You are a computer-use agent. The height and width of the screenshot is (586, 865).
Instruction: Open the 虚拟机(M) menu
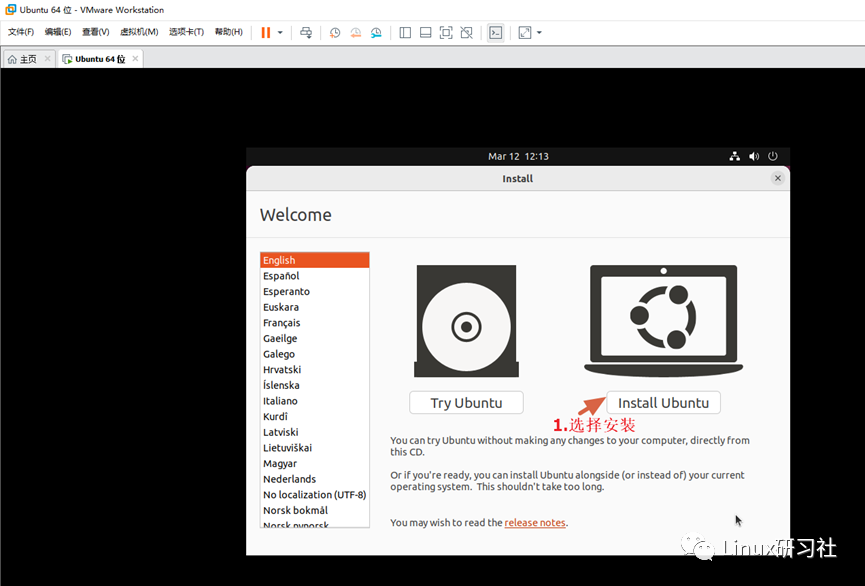[x=139, y=32]
